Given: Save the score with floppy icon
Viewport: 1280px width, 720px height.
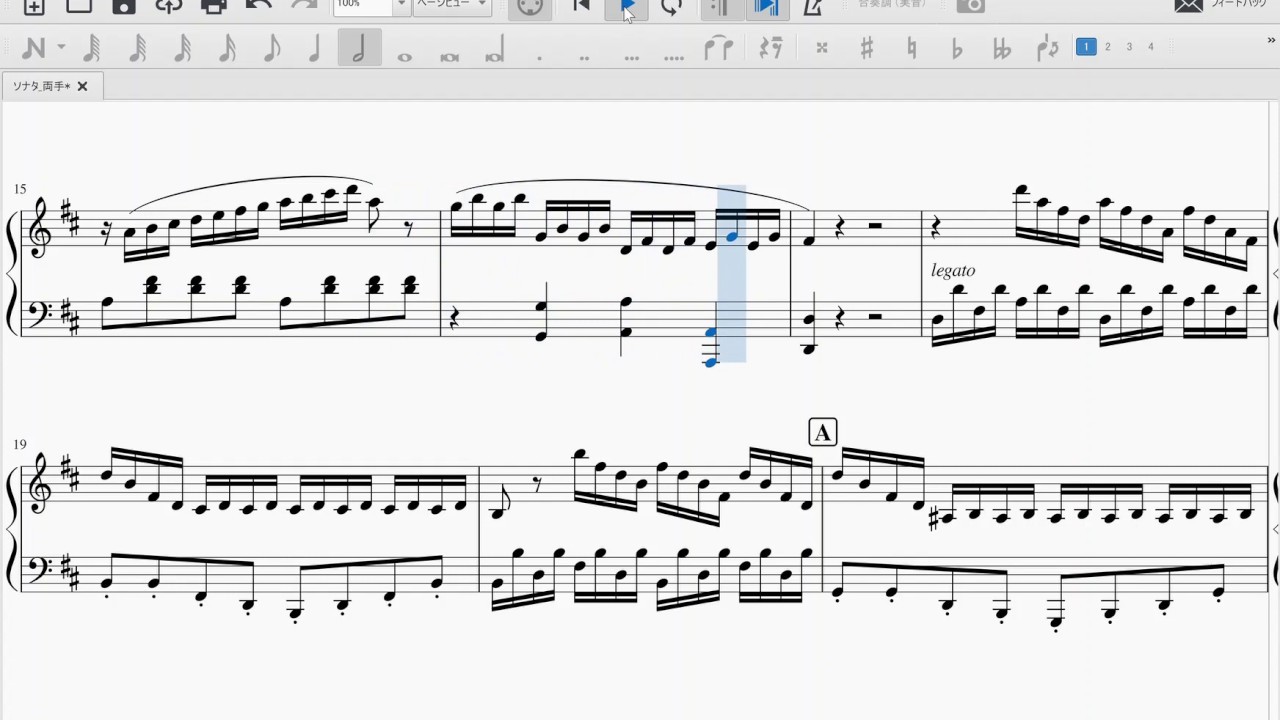Looking at the screenshot, I should point(123,7).
